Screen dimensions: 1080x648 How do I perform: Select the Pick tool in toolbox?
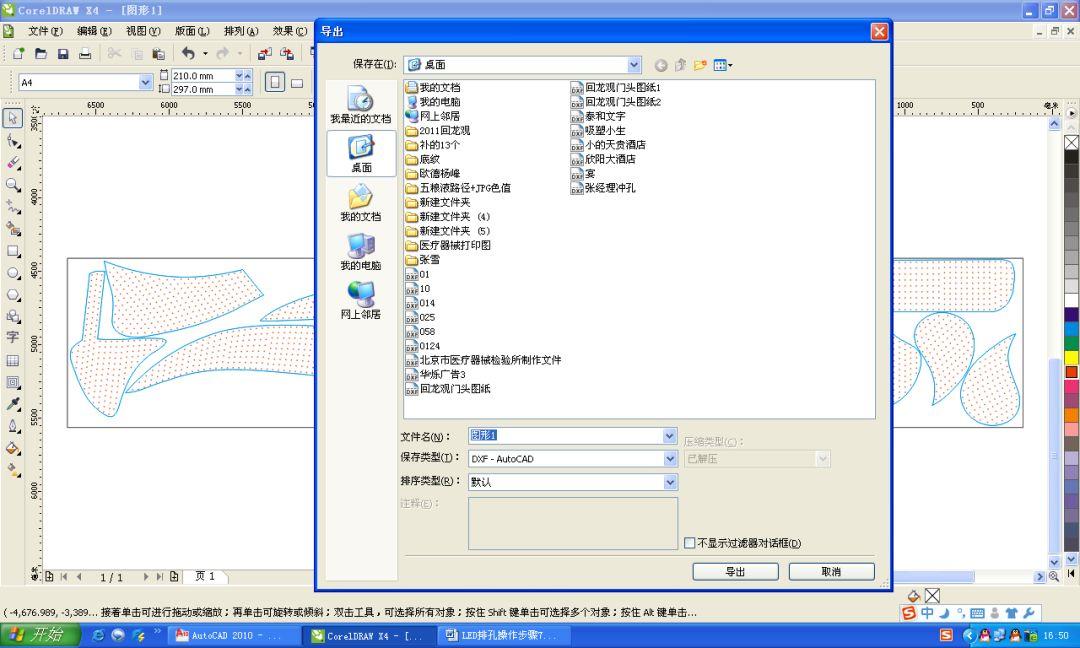click(x=13, y=119)
